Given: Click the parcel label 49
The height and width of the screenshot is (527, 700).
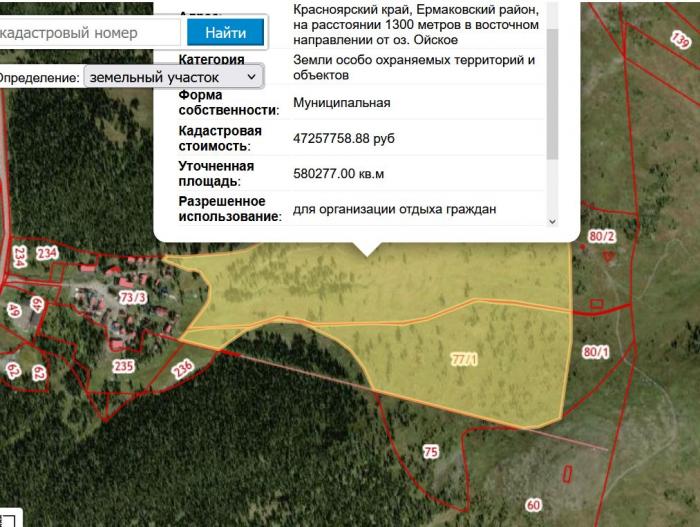Looking at the screenshot, I should pyautogui.click(x=14, y=310).
